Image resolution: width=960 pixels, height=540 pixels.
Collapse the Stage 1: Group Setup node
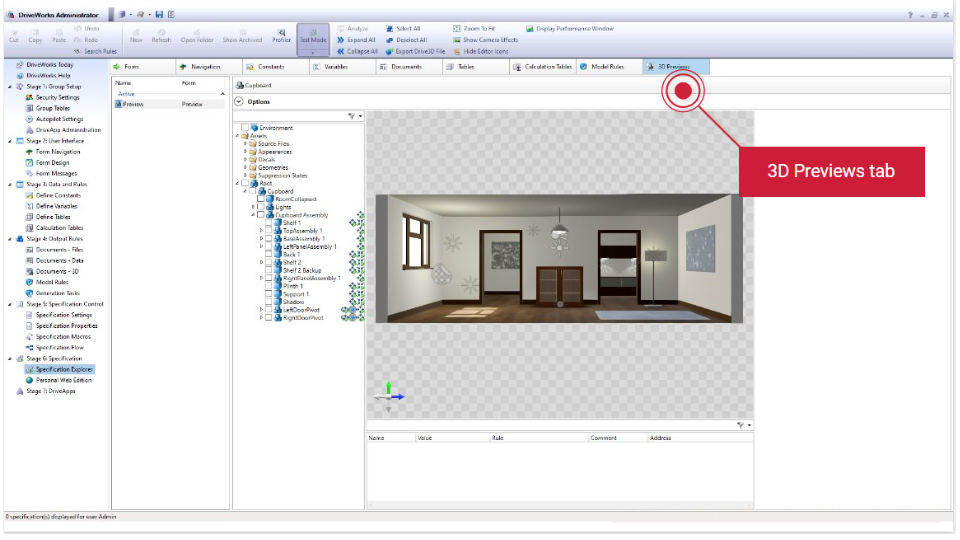[x=10, y=87]
